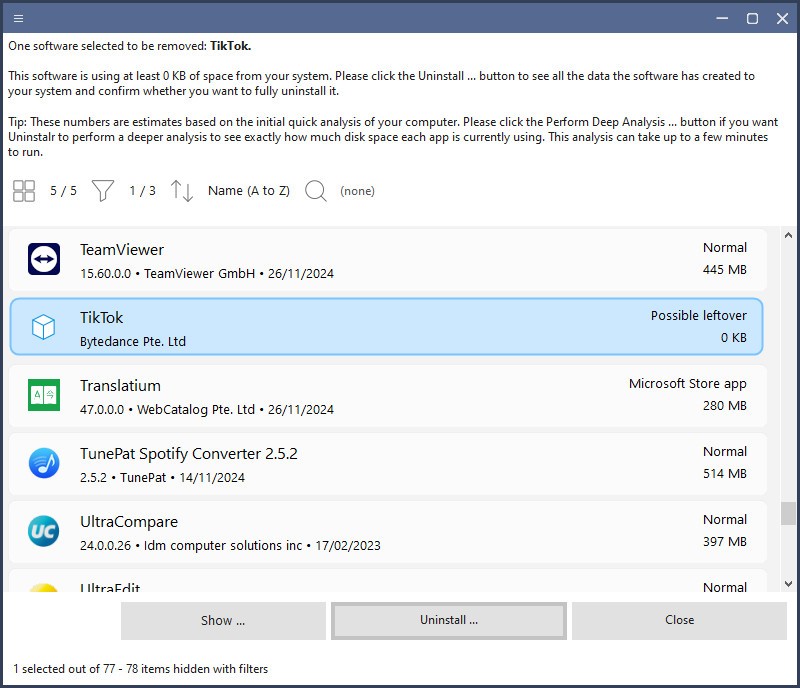The width and height of the screenshot is (800, 688).
Task: Click the TeamViewer app icon
Action: click(44, 259)
